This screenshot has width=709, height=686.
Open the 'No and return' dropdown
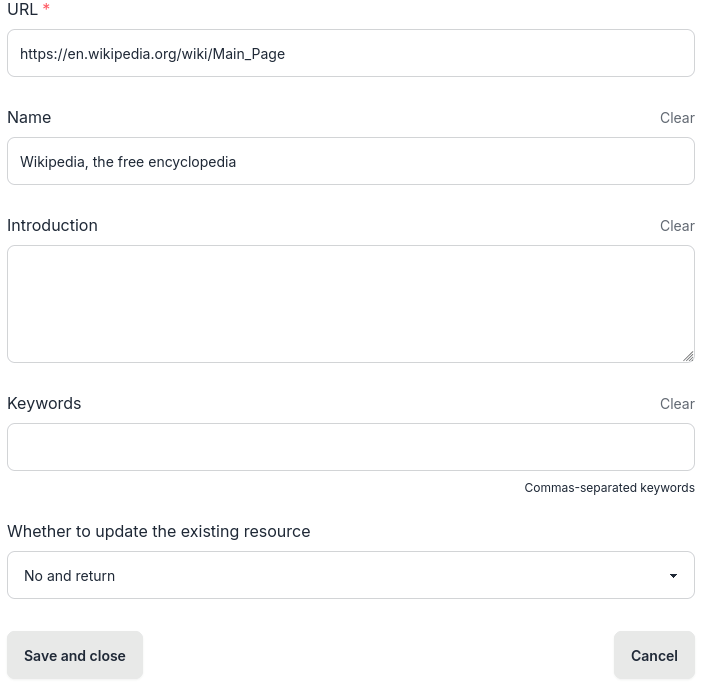(x=350, y=575)
